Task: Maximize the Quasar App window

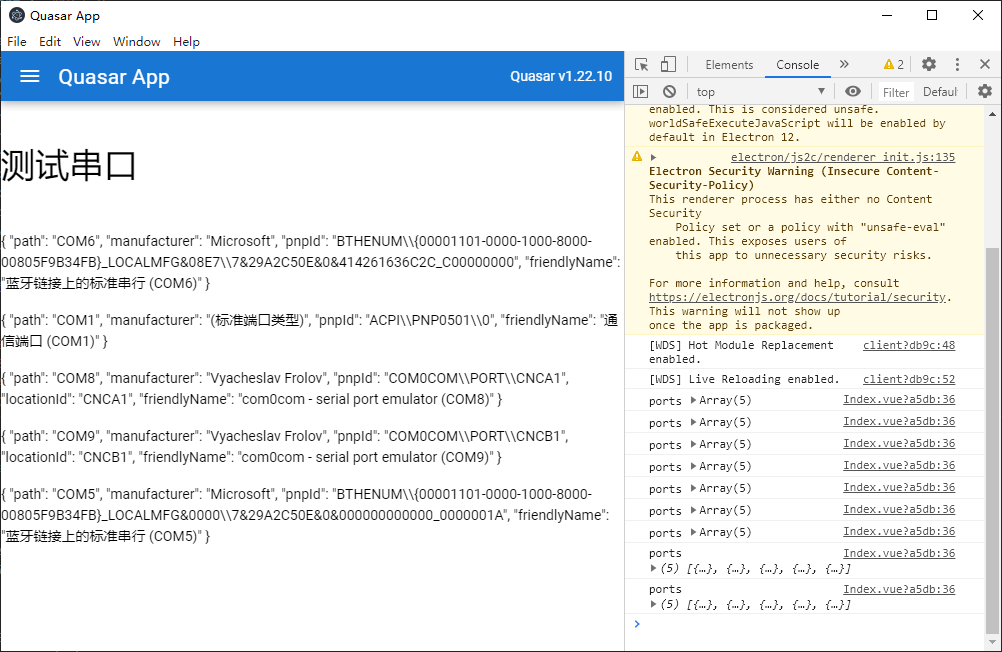Action: pyautogui.click(x=932, y=15)
